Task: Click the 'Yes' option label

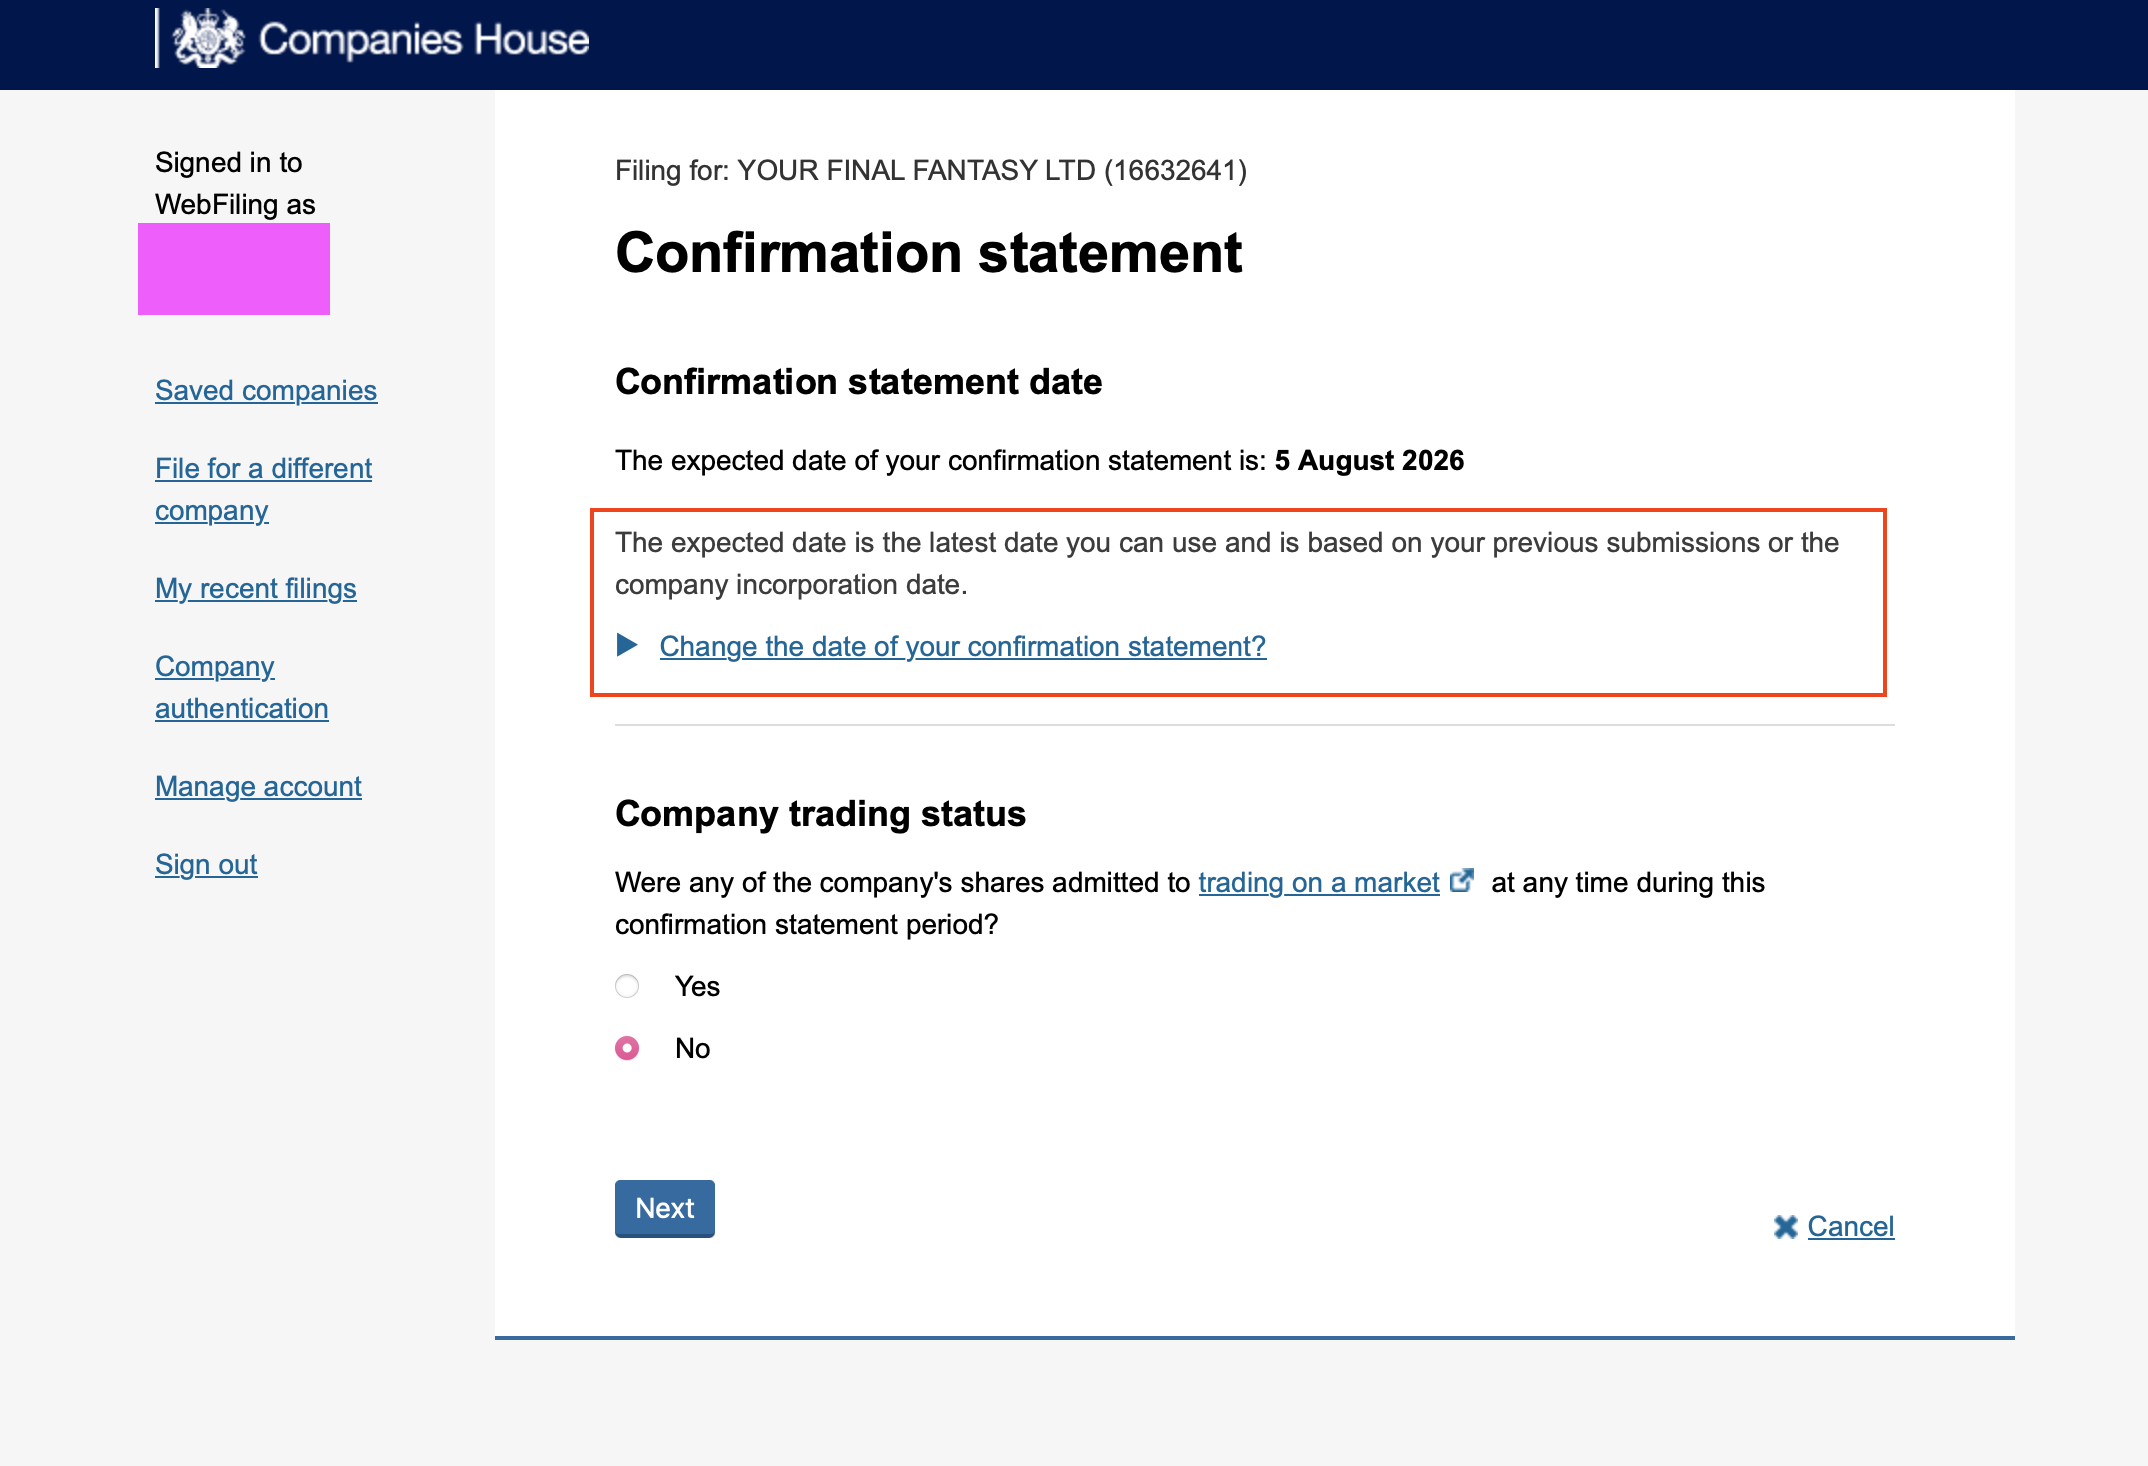Action: click(697, 986)
